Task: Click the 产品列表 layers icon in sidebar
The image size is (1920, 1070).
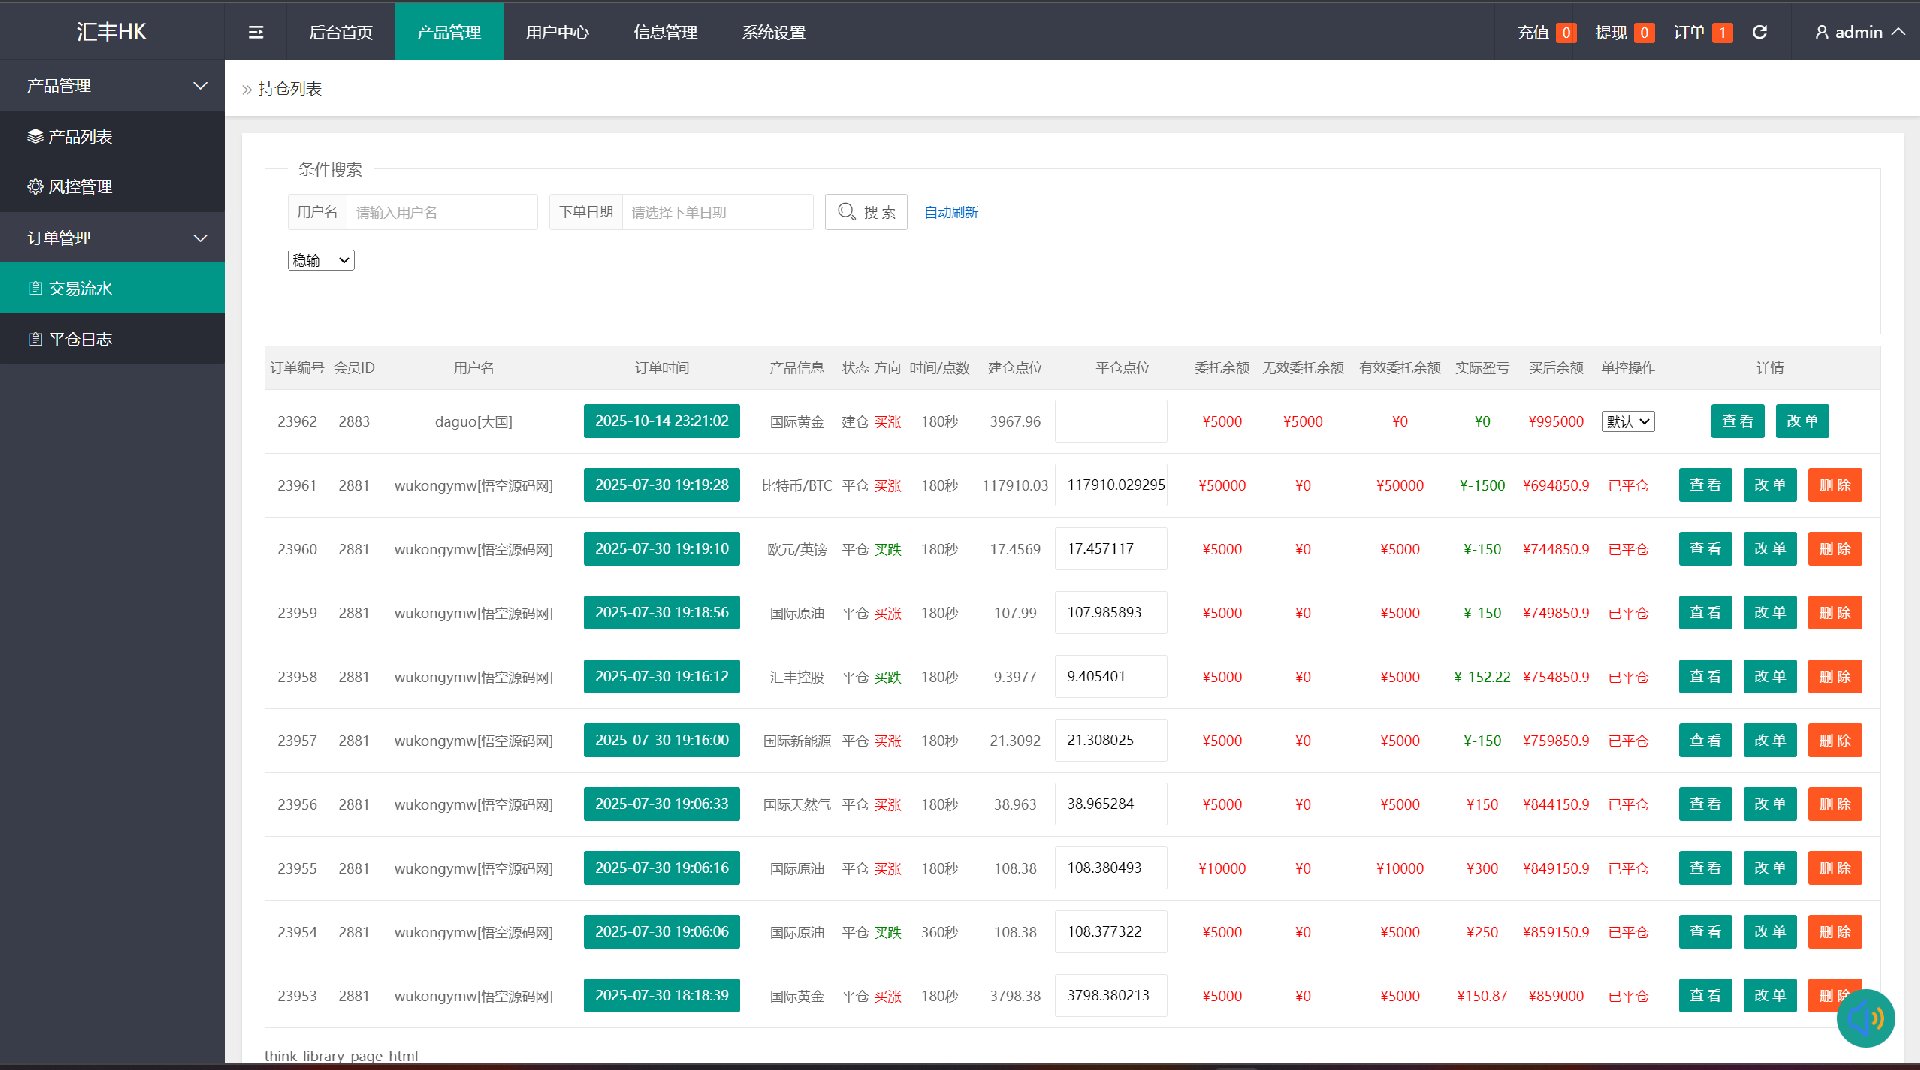Action: click(x=35, y=137)
